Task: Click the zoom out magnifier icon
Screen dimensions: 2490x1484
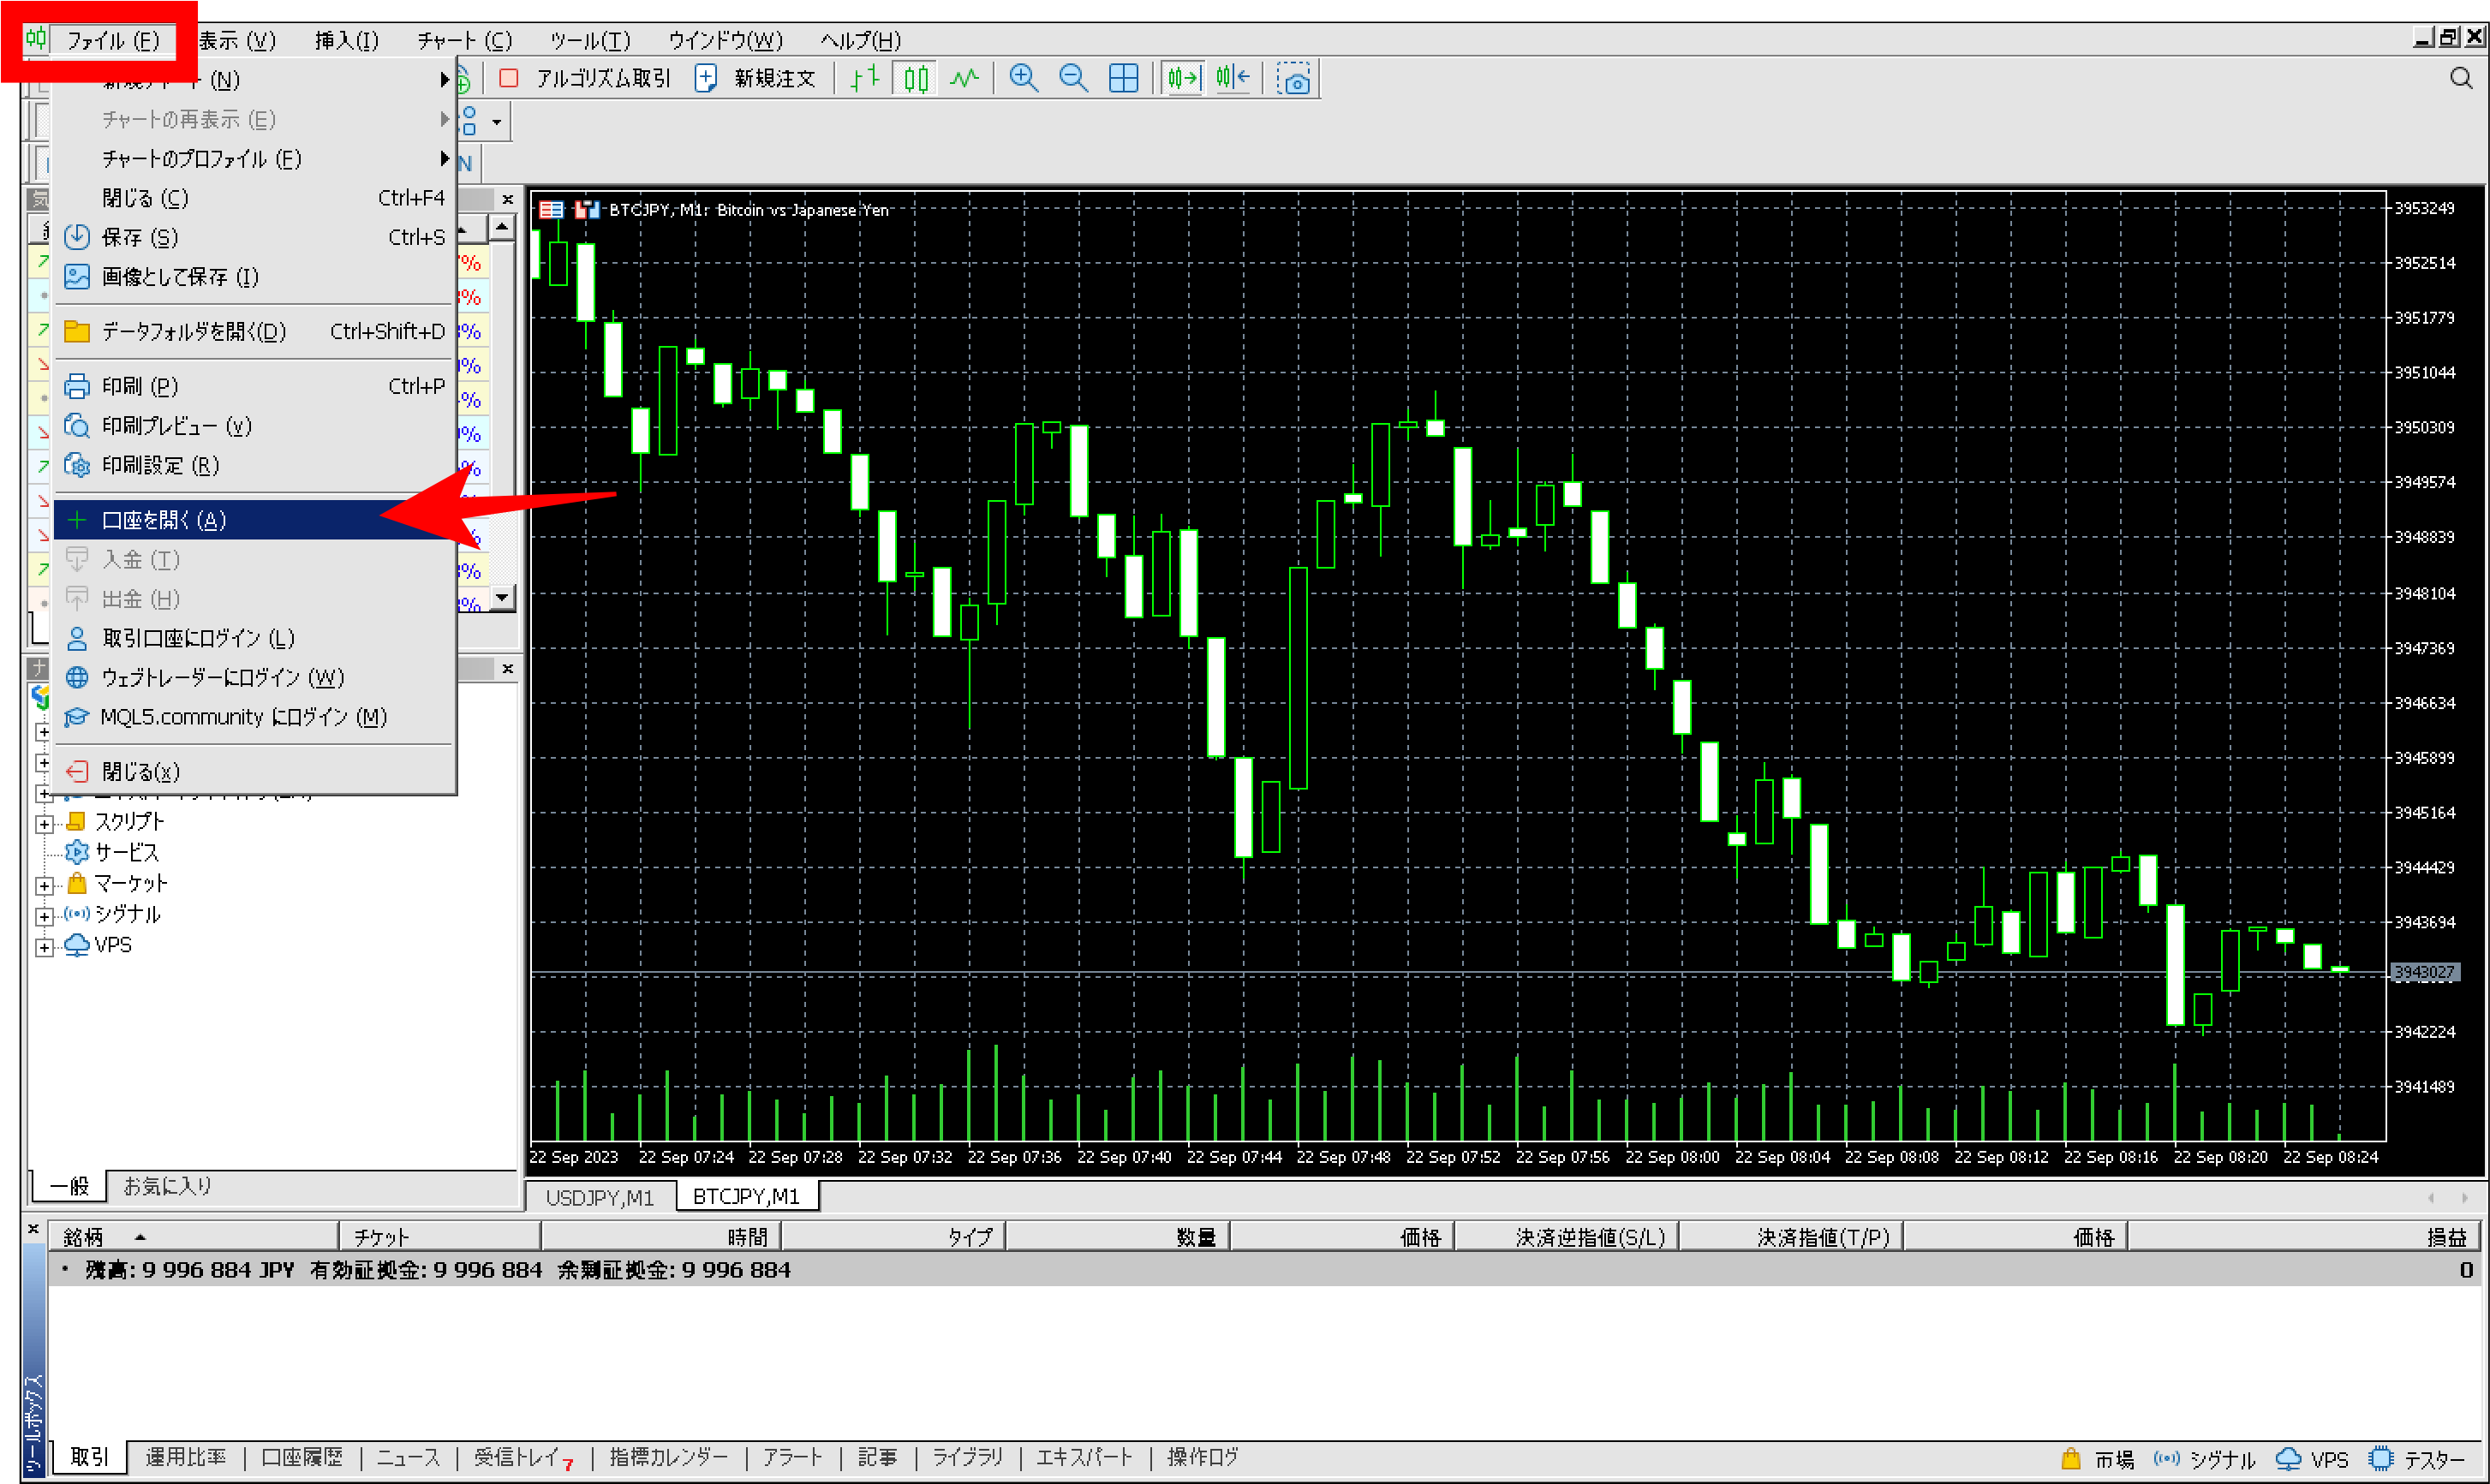Action: [1072, 78]
